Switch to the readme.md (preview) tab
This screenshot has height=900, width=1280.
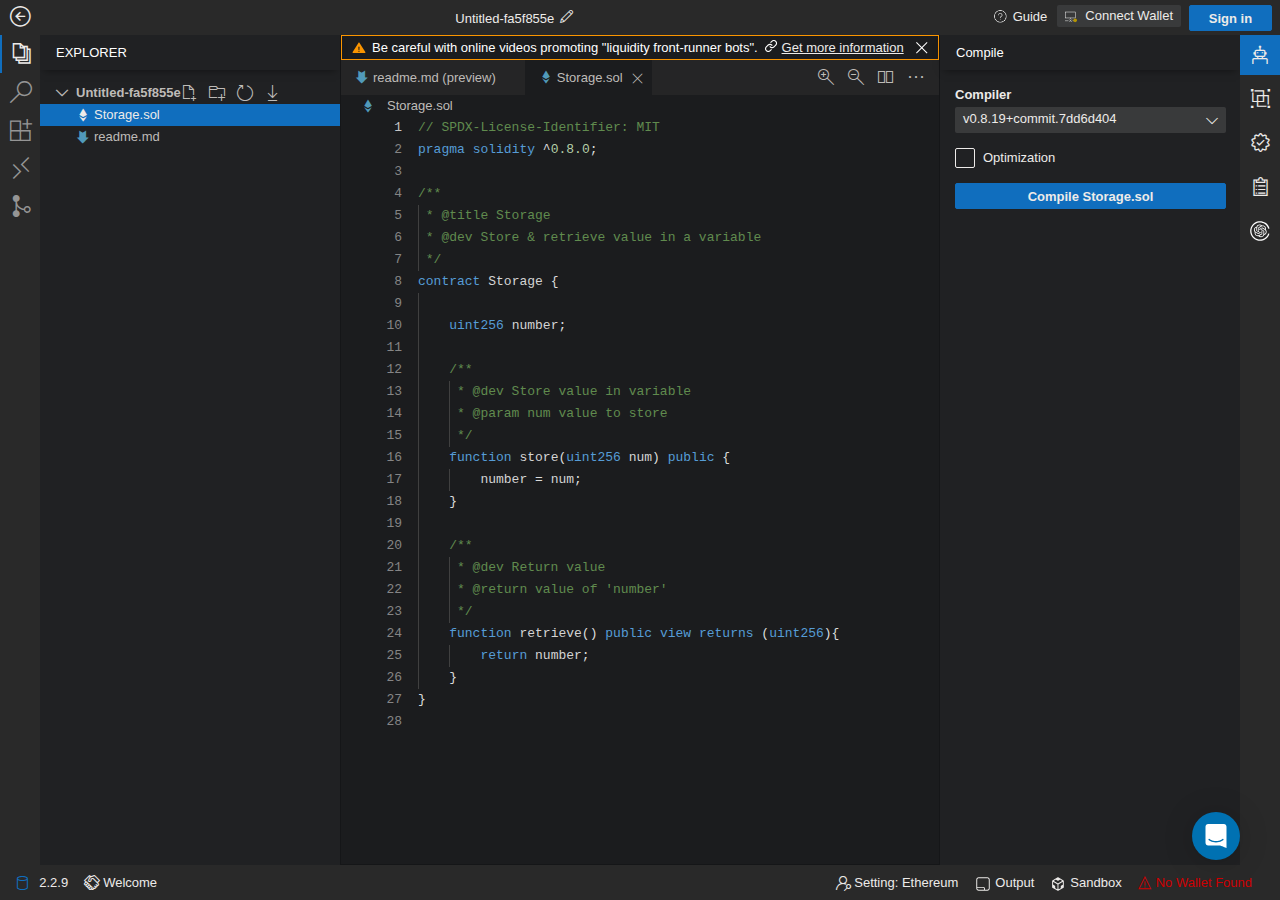[433, 78]
